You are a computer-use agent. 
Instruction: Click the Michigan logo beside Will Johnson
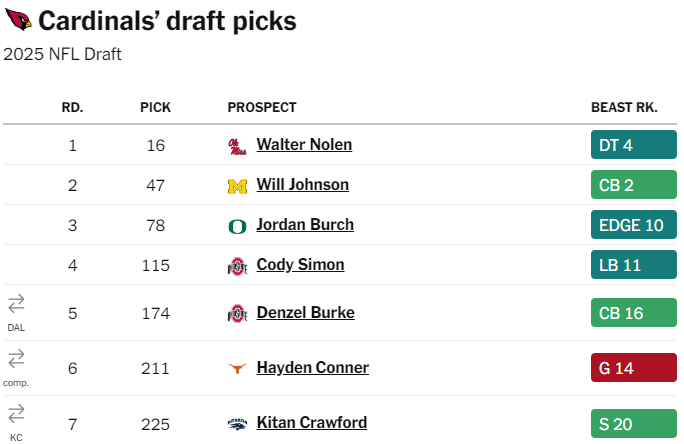tap(237, 186)
